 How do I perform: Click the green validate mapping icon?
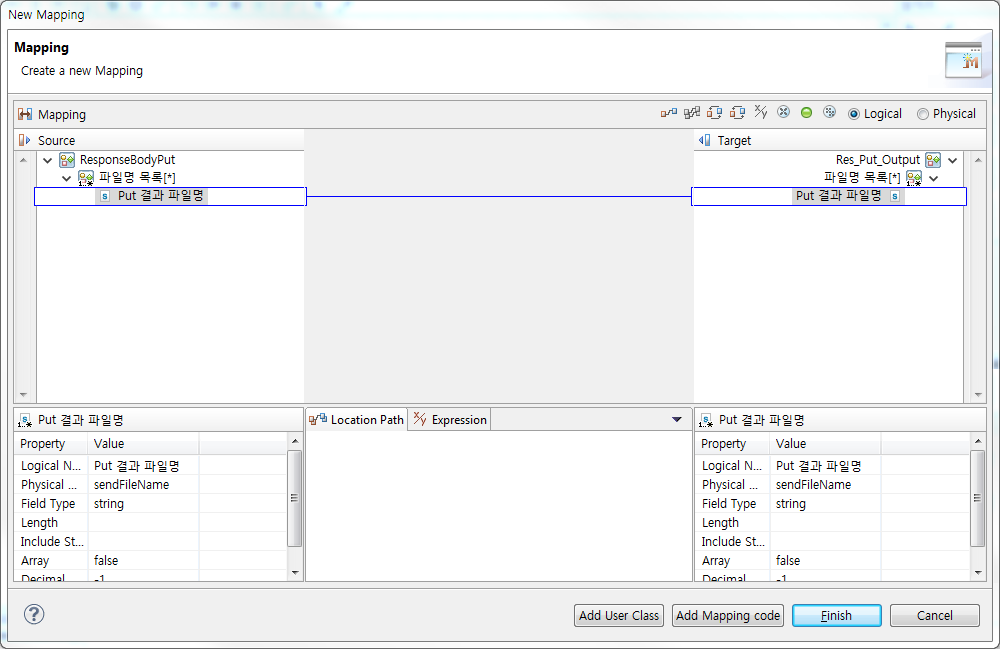(x=806, y=113)
